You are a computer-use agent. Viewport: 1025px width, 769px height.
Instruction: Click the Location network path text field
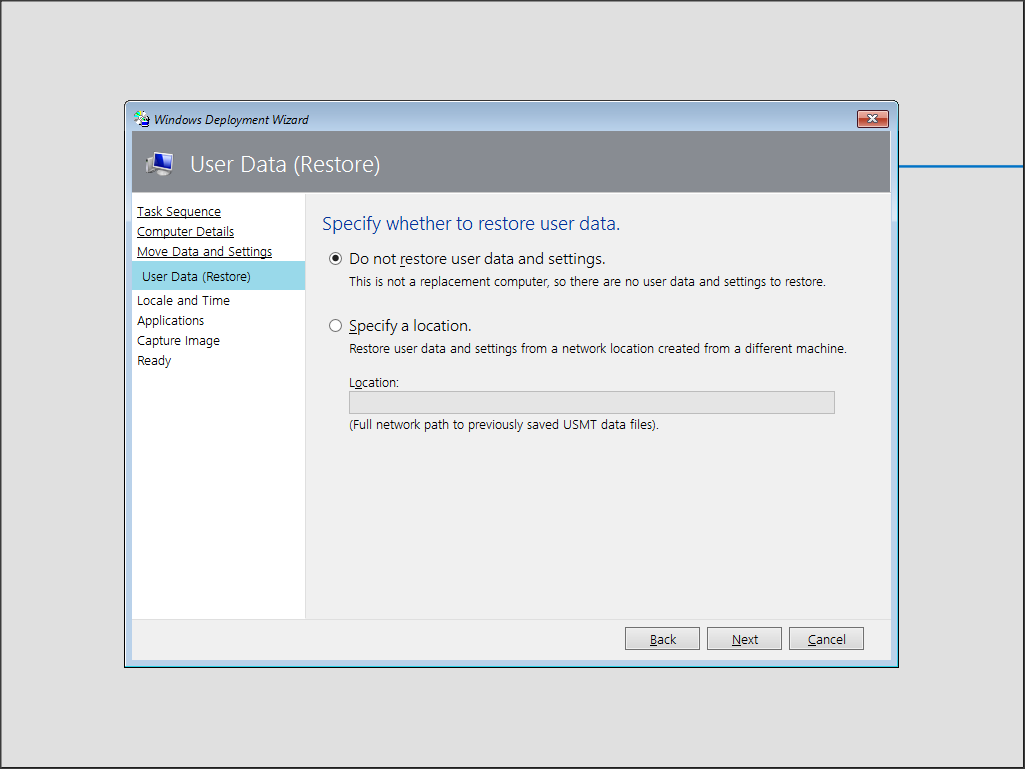(591, 402)
